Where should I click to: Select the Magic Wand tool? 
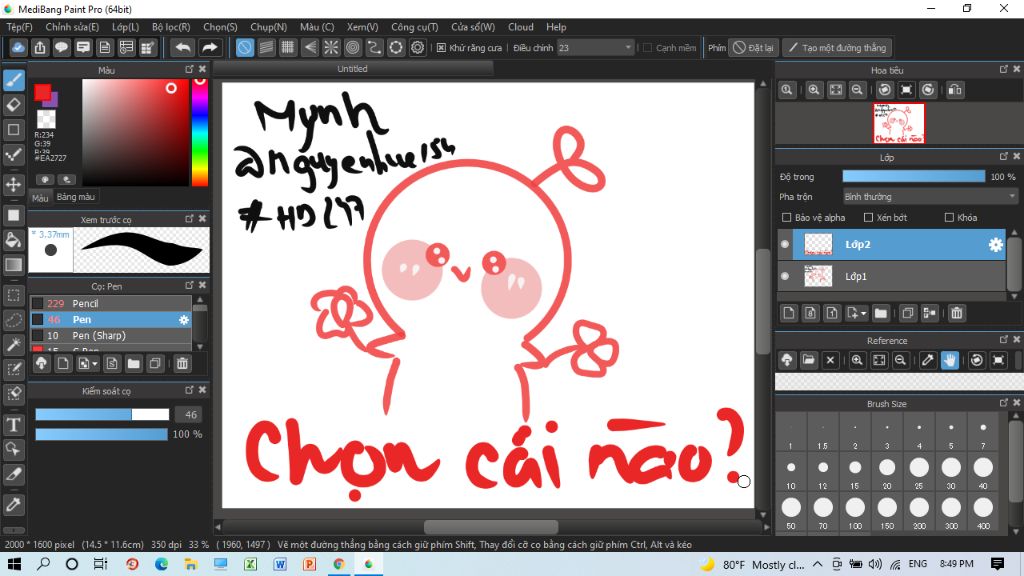(14, 344)
